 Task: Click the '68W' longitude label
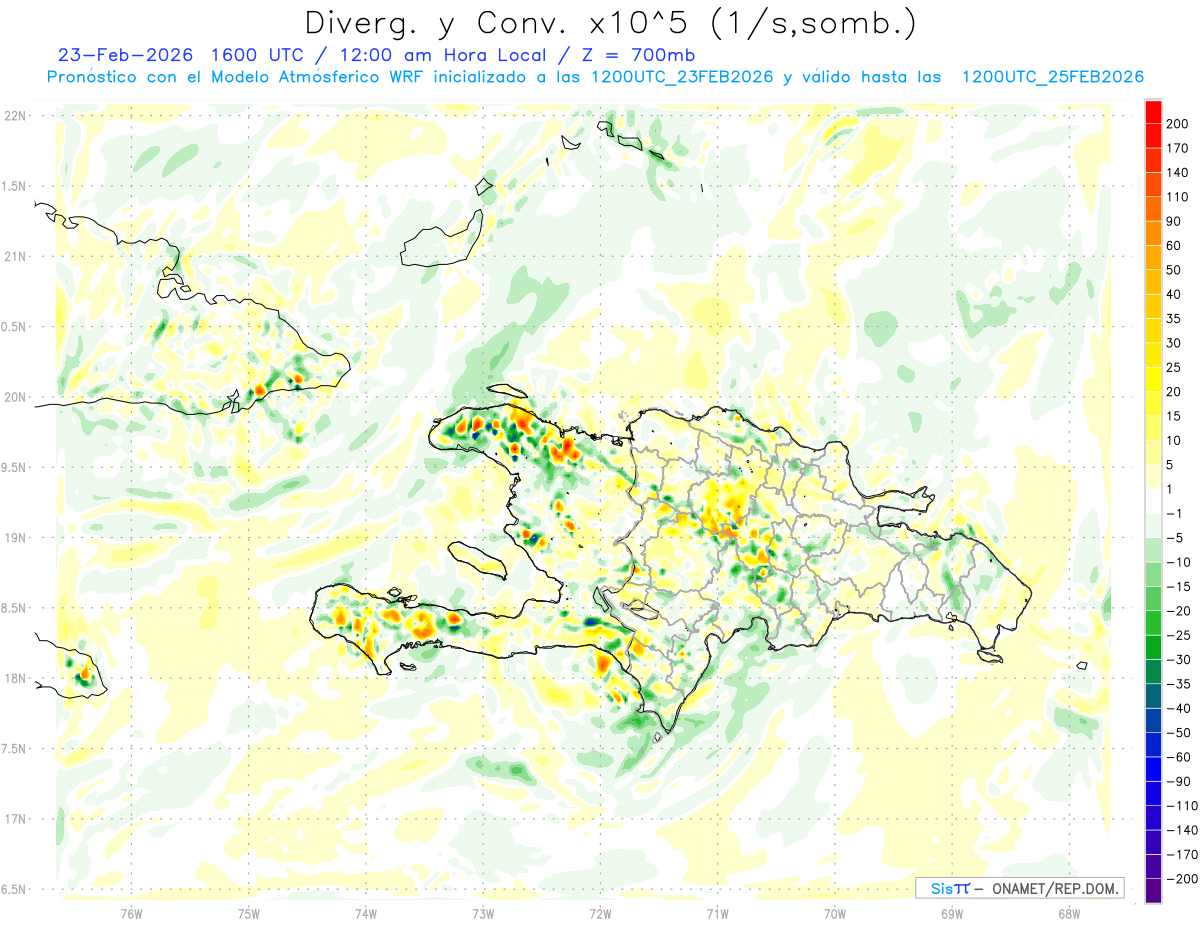[1069, 913]
